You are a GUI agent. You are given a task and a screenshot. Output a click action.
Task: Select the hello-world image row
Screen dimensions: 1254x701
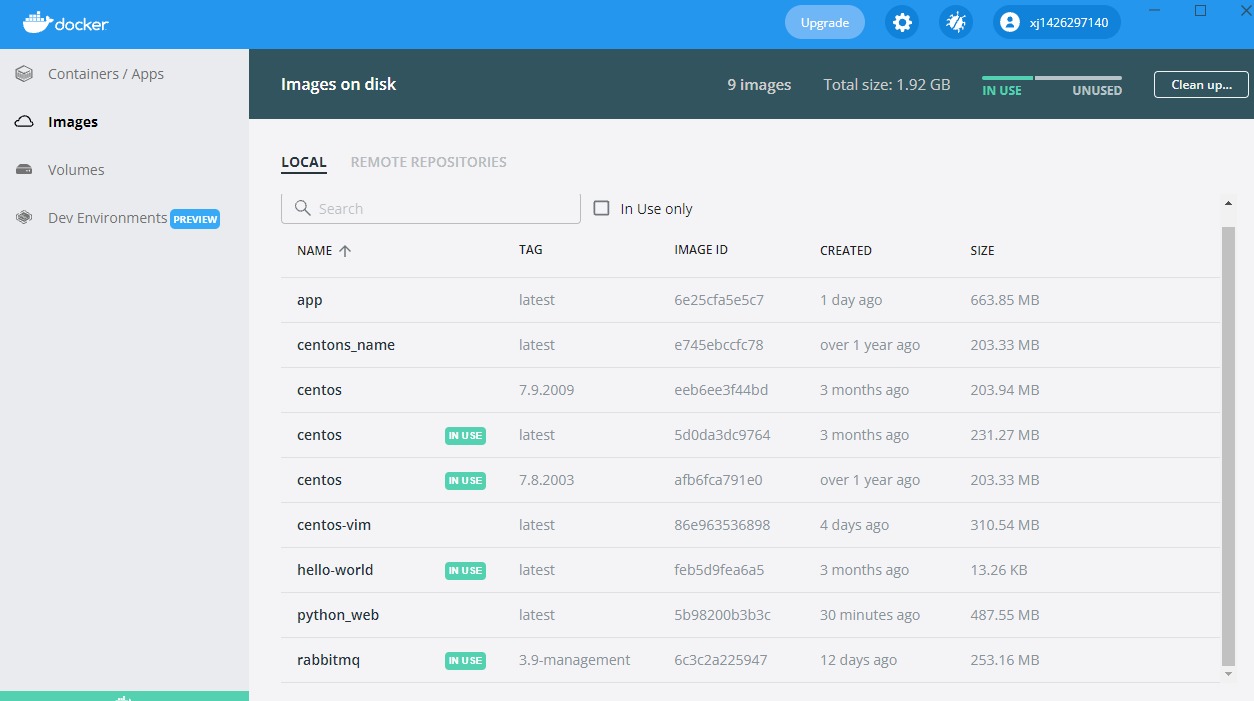[x=750, y=570]
